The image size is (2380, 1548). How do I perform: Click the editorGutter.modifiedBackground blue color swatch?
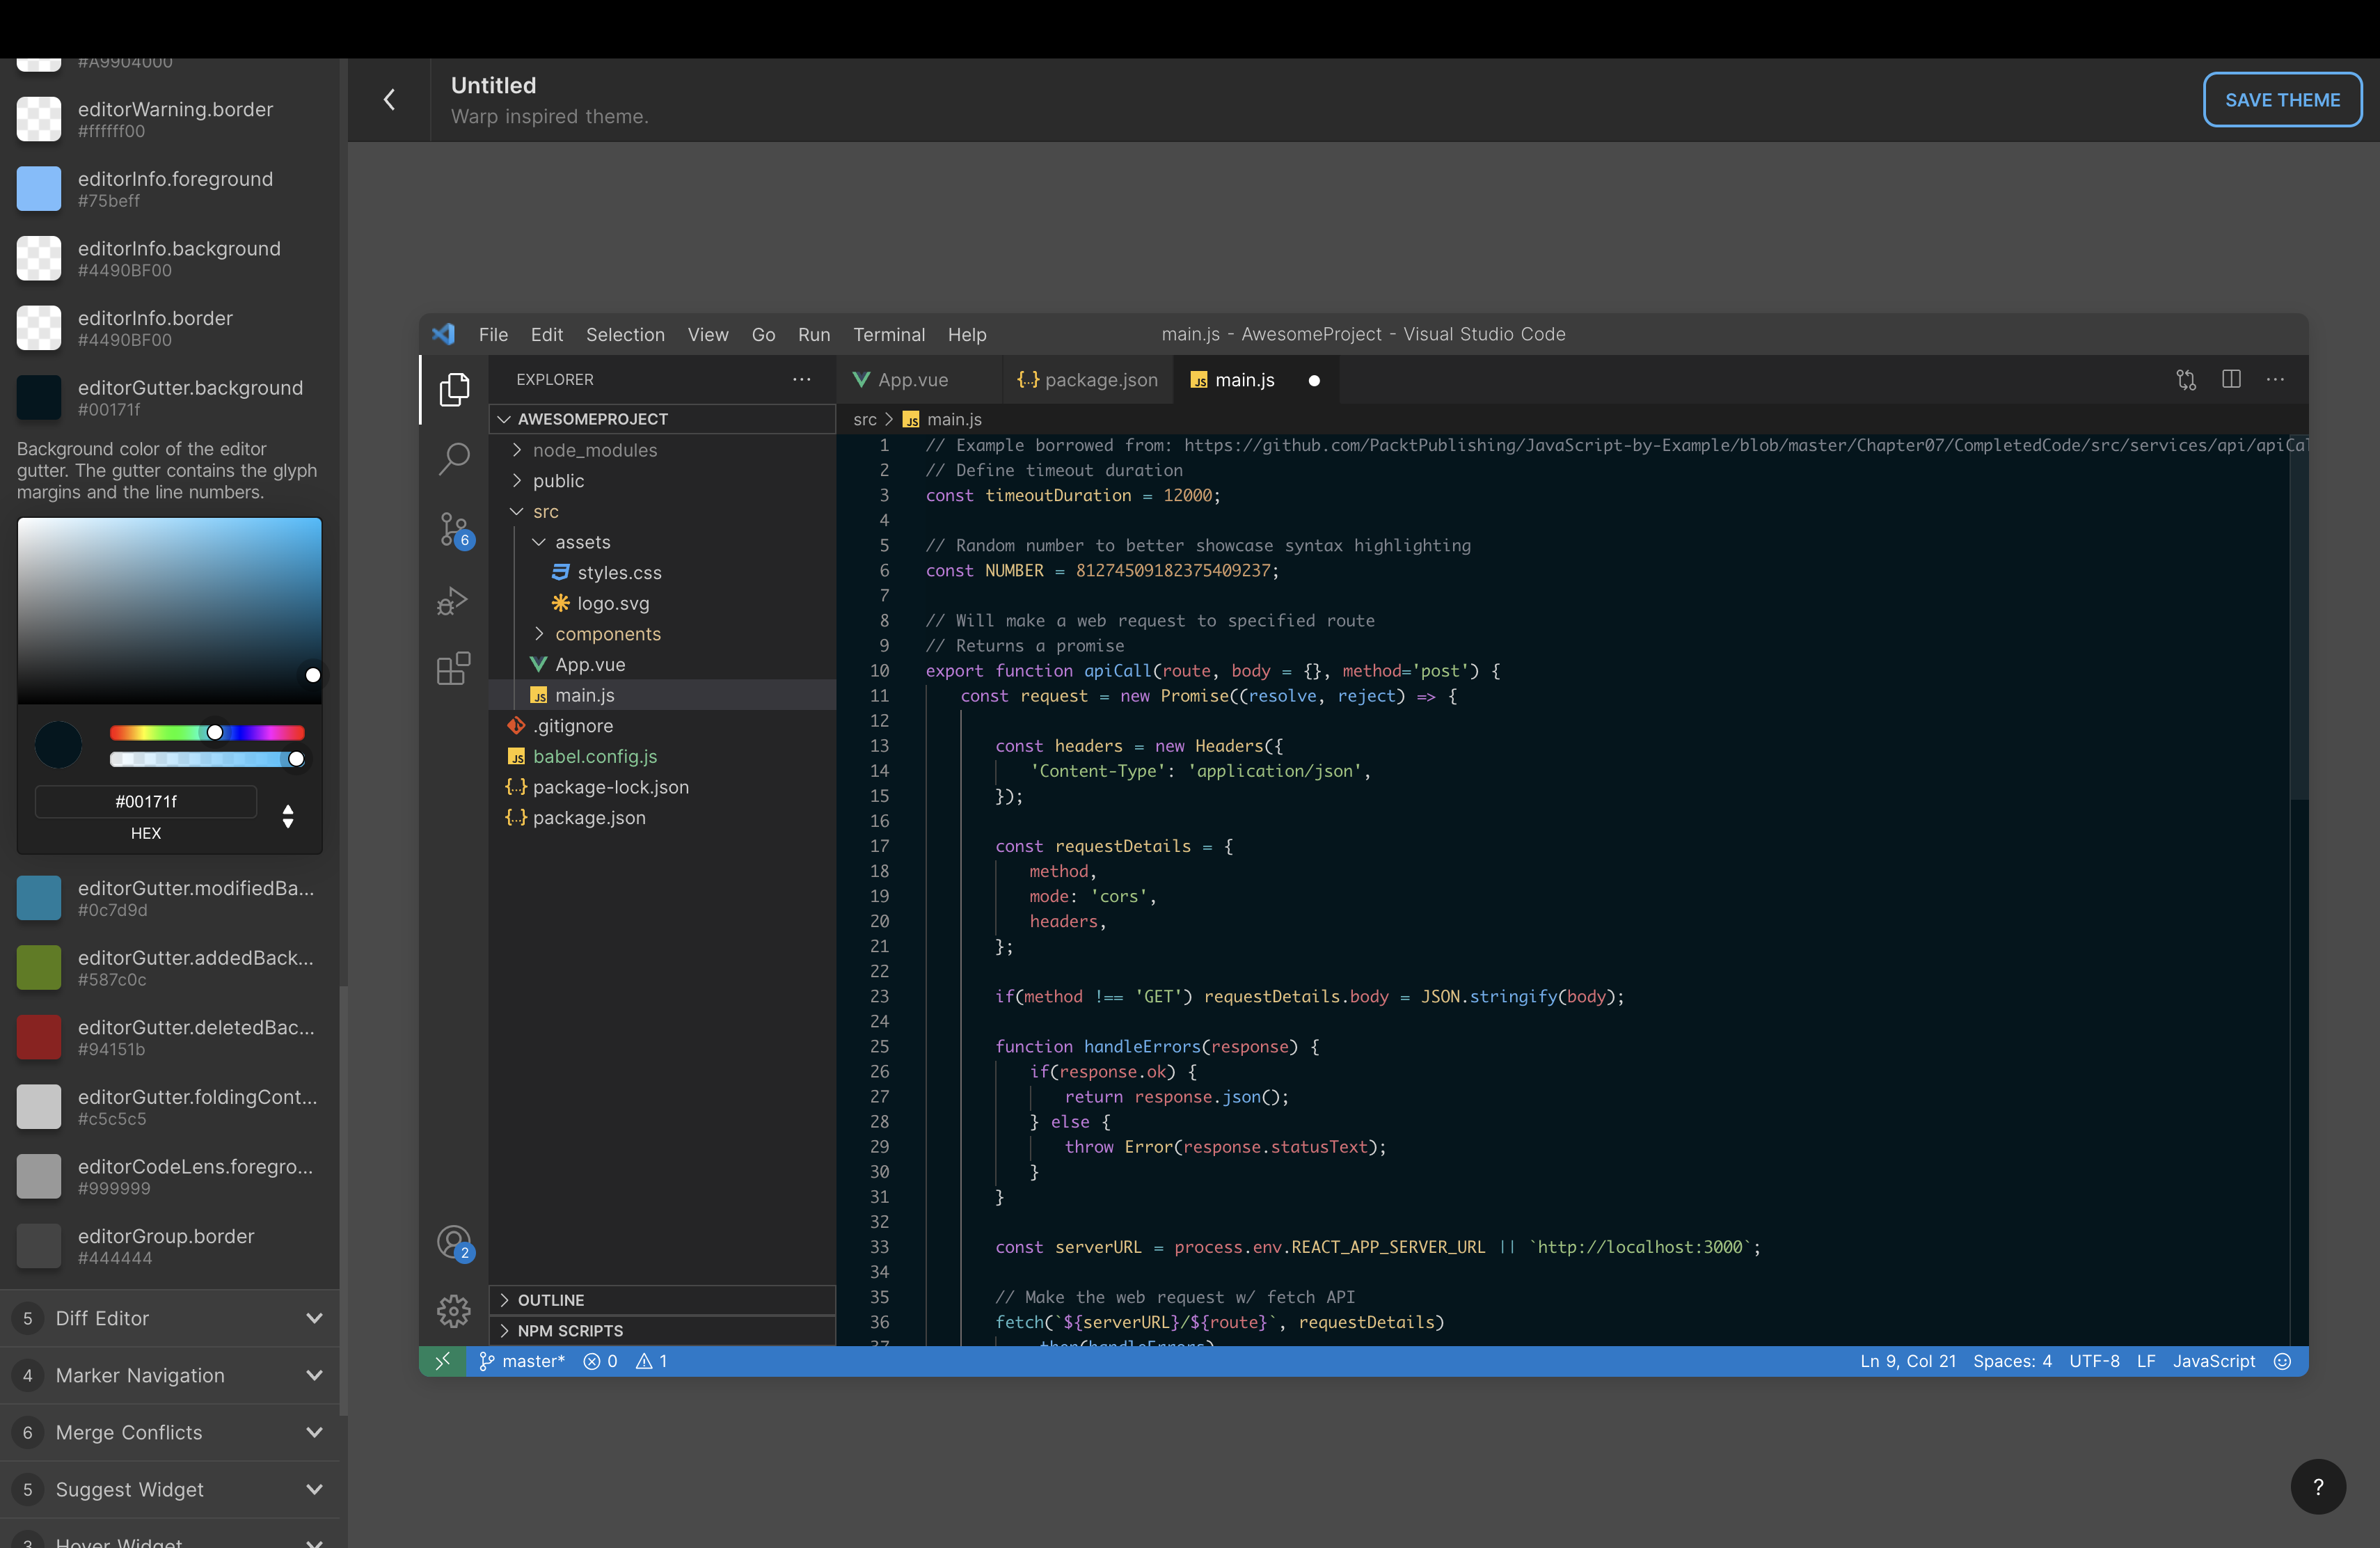pyautogui.click(x=39, y=897)
